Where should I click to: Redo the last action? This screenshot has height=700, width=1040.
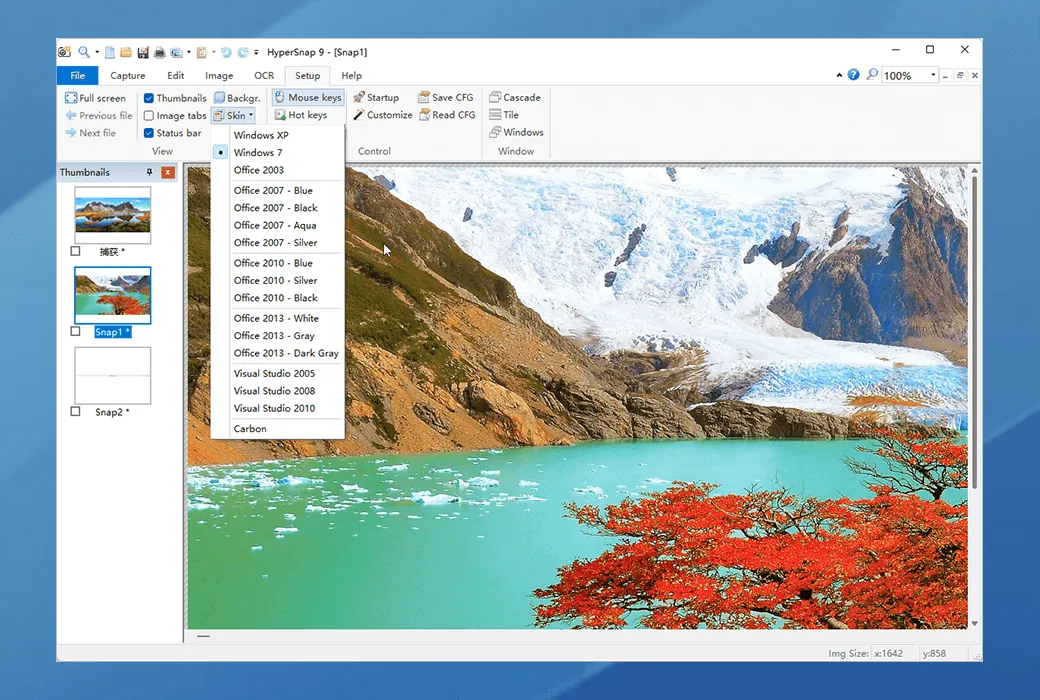point(241,51)
